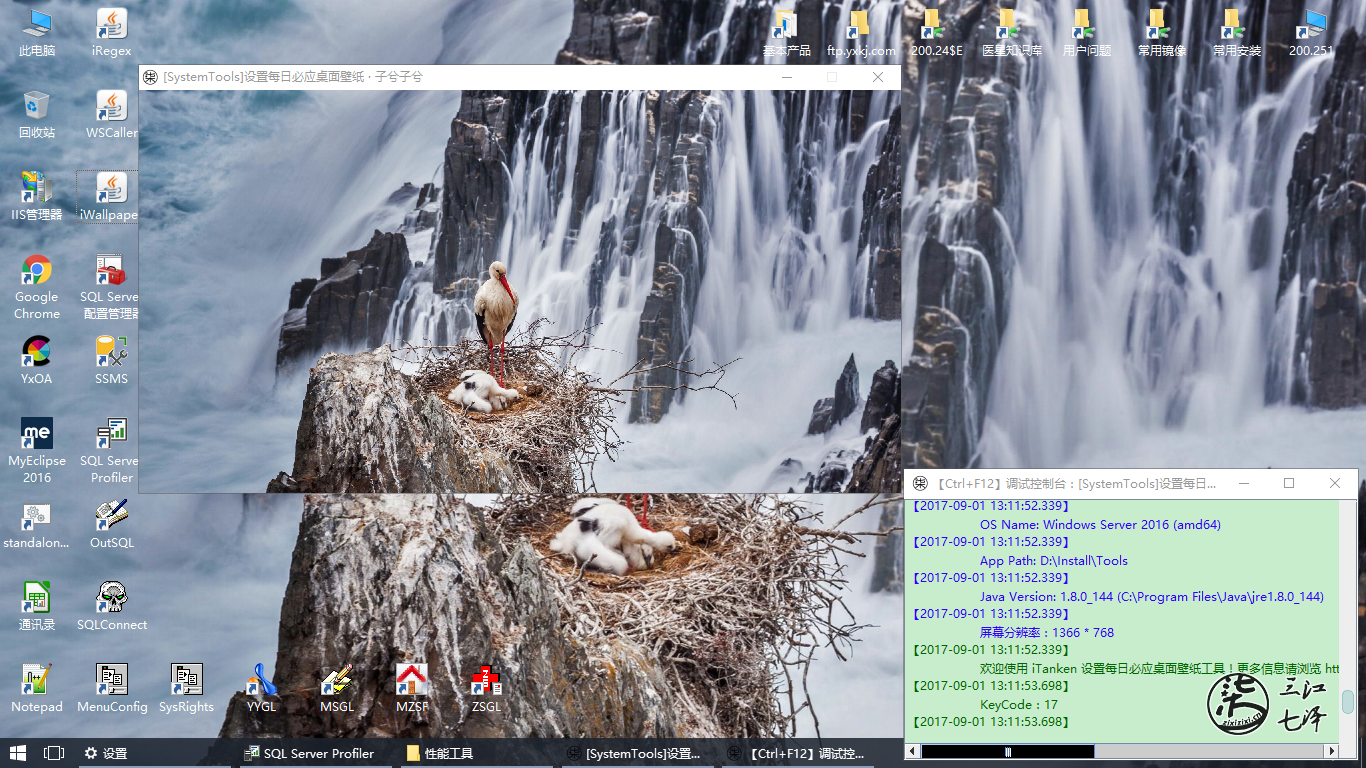This screenshot has height=768, width=1366.
Task: Open the 200.24$E folder shortcut
Action: [x=936, y=33]
